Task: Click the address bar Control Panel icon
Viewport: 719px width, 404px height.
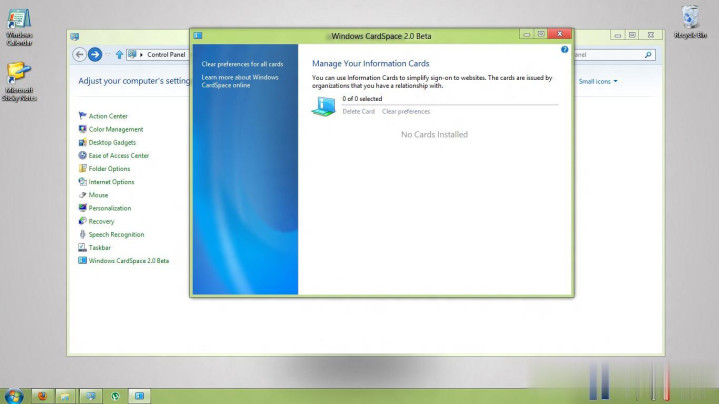Action: (x=132, y=54)
